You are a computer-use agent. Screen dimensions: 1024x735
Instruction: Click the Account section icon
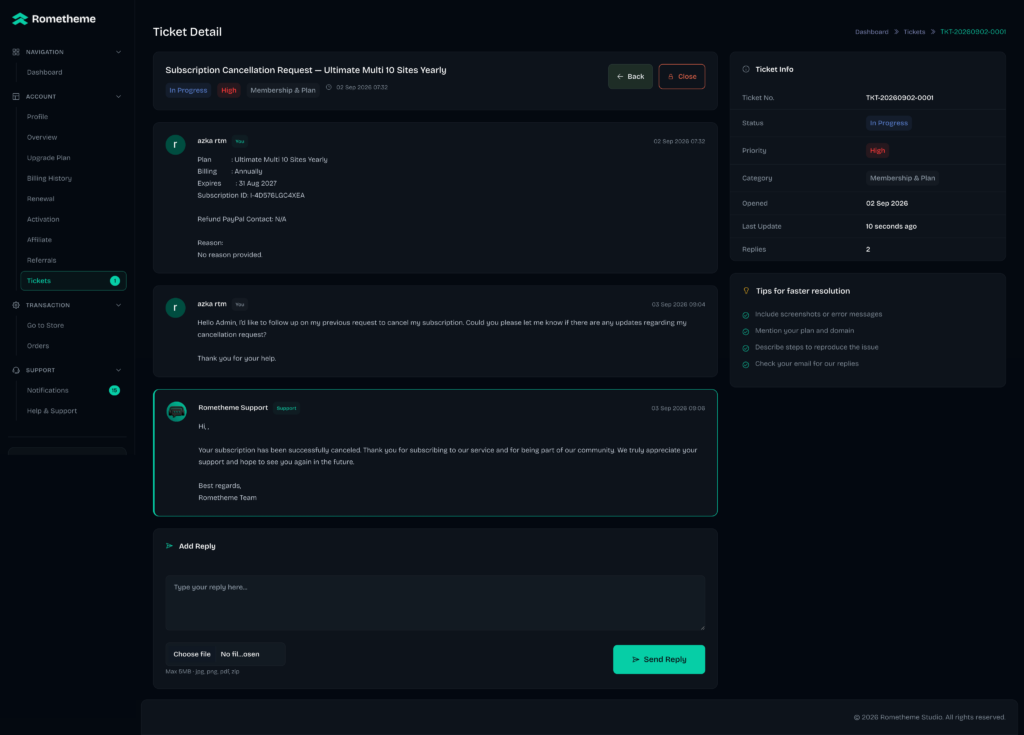point(16,97)
